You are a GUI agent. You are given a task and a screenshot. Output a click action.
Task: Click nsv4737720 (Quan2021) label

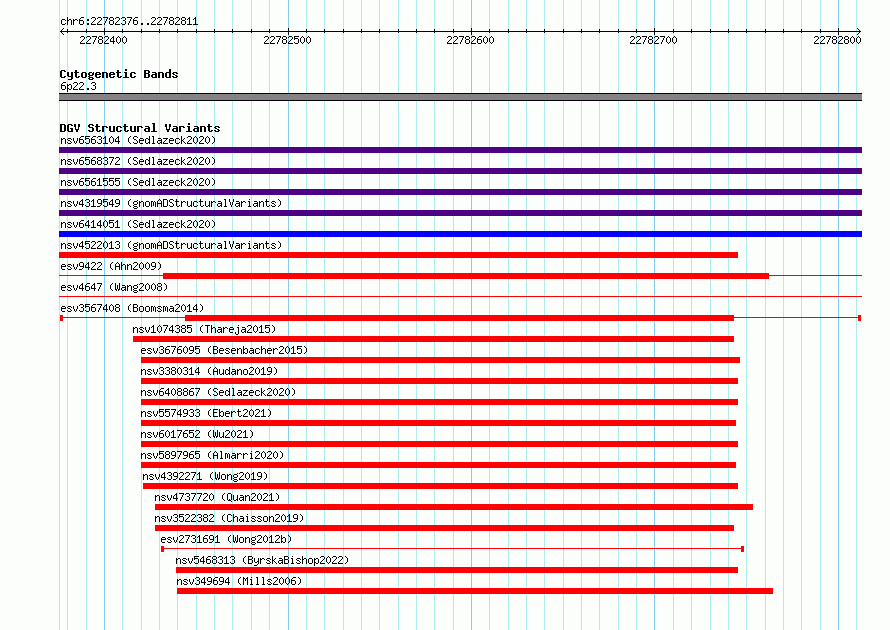pos(217,497)
